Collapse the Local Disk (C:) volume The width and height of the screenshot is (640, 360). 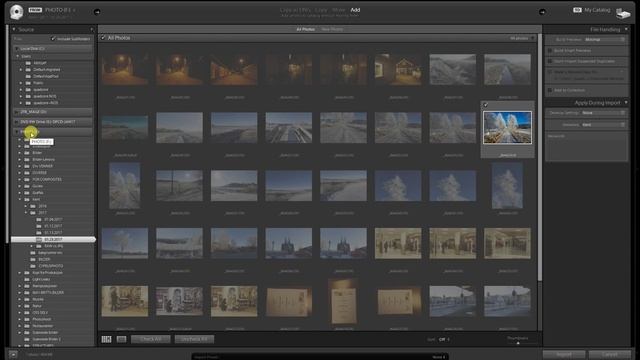click(x=16, y=49)
